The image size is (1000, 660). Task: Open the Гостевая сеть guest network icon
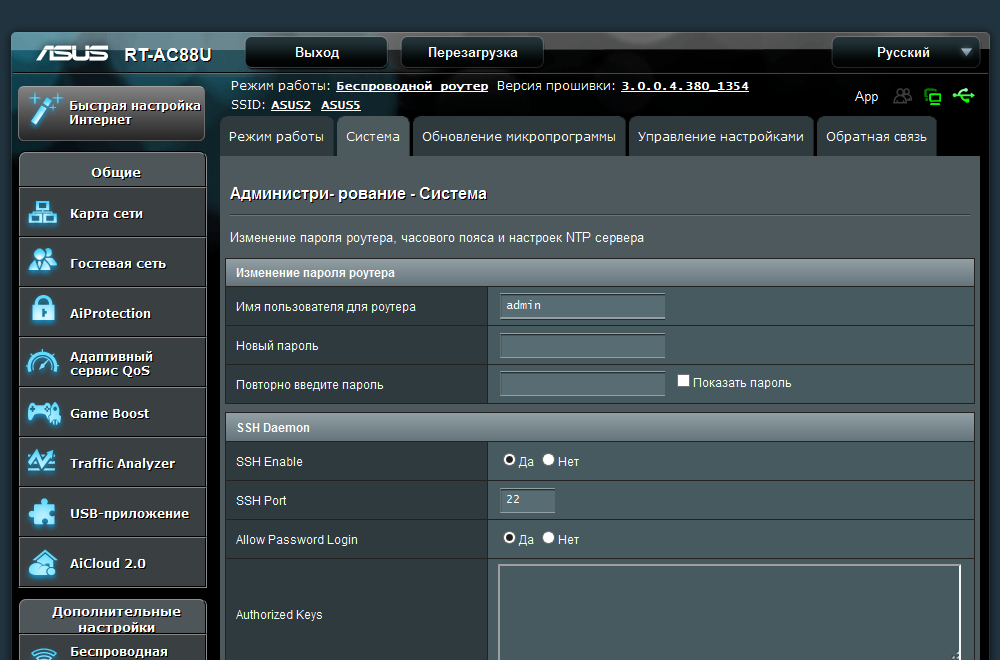(x=43, y=261)
